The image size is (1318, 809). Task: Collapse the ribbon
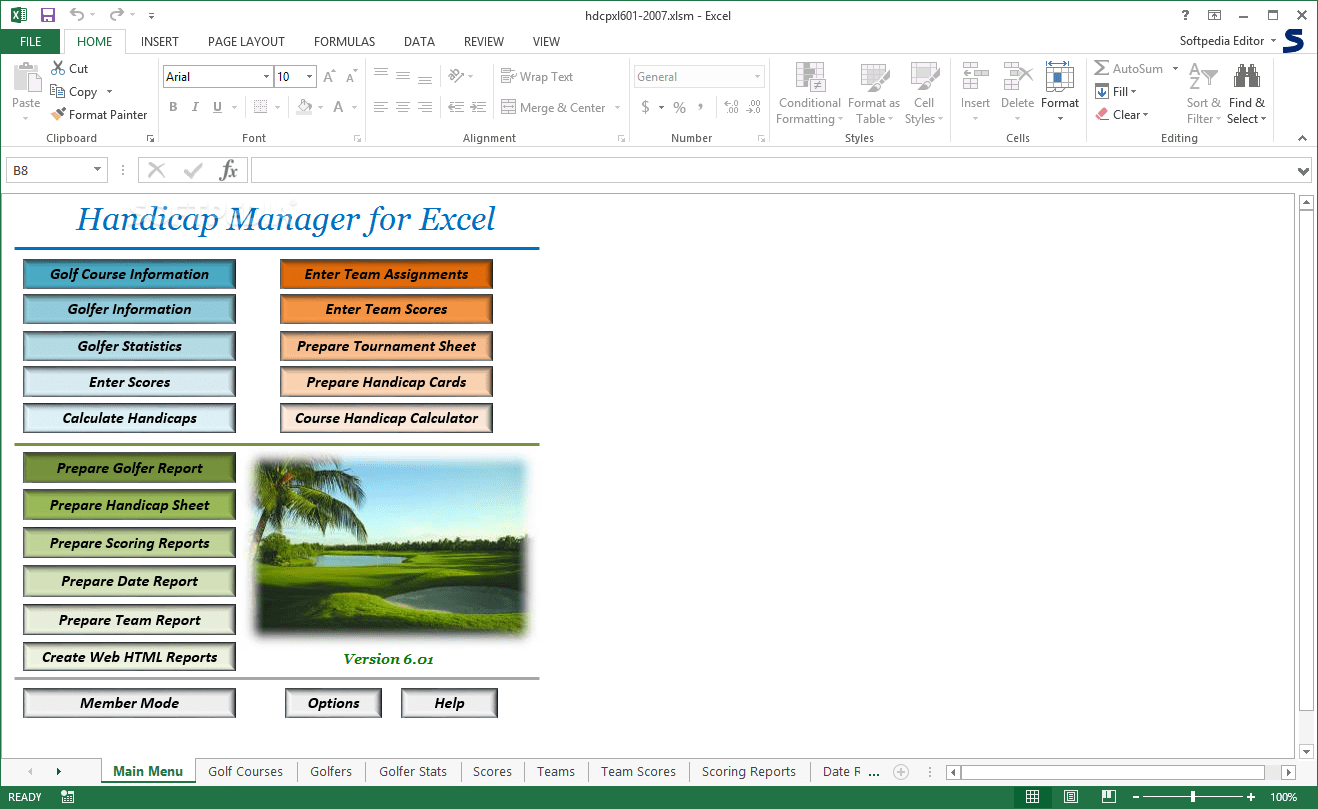[1302, 138]
